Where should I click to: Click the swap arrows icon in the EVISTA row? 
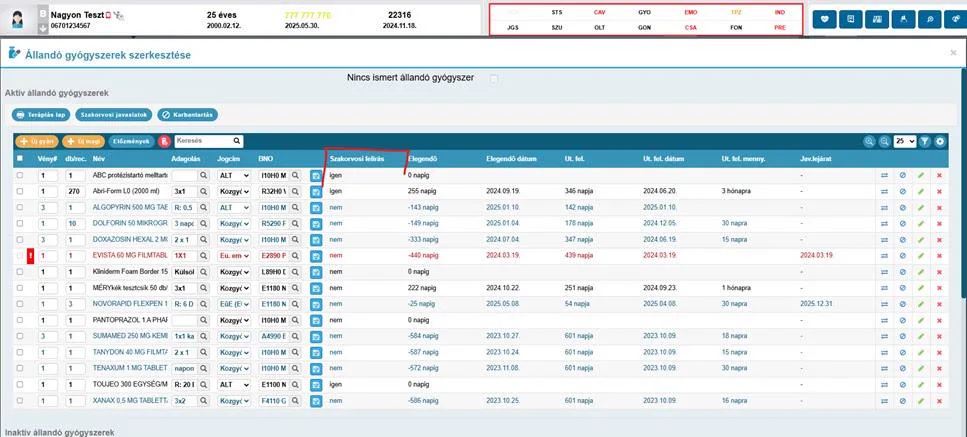coord(884,256)
